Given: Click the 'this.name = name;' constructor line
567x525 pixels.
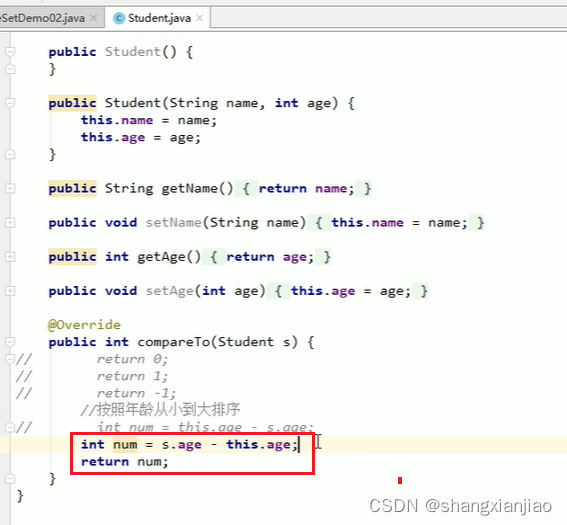Looking at the screenshot, I should [149, 120].
